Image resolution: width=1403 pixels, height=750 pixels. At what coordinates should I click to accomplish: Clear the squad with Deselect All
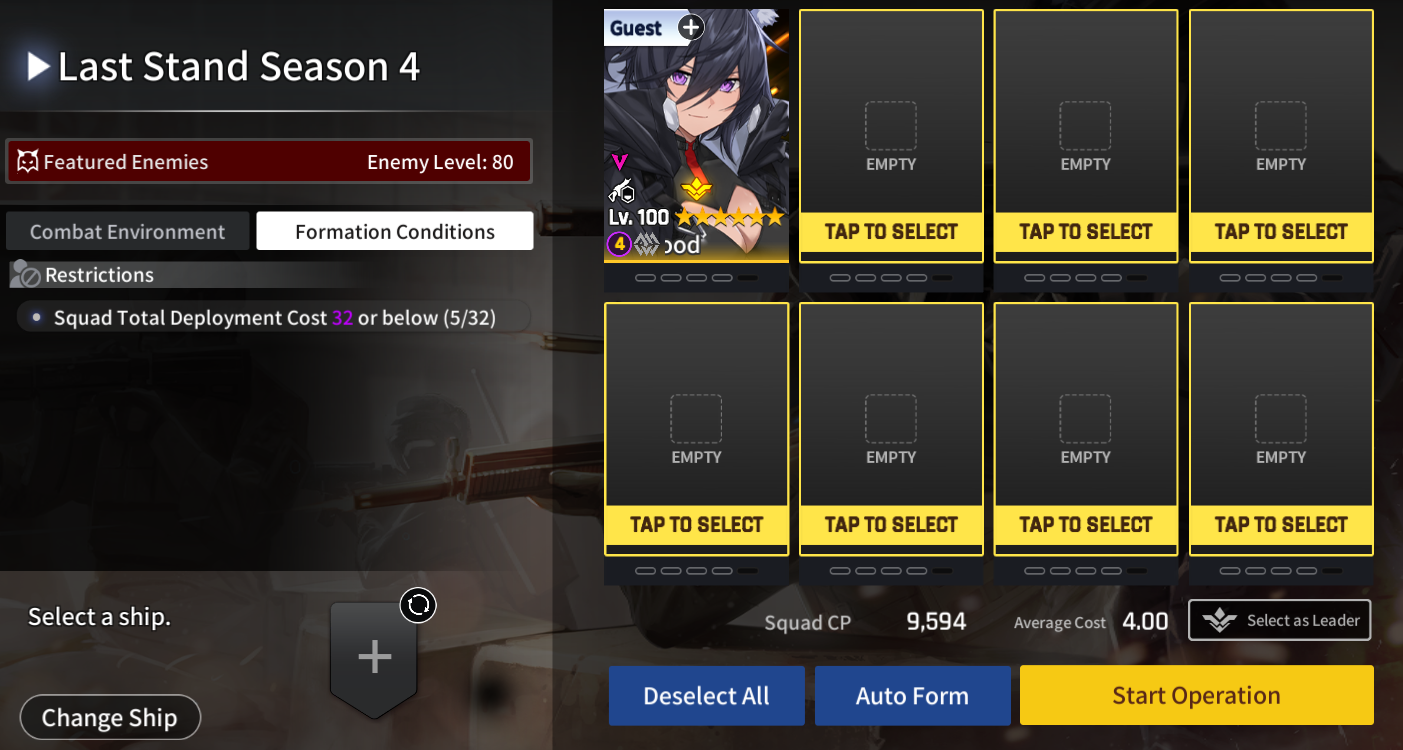click(707, 696)
